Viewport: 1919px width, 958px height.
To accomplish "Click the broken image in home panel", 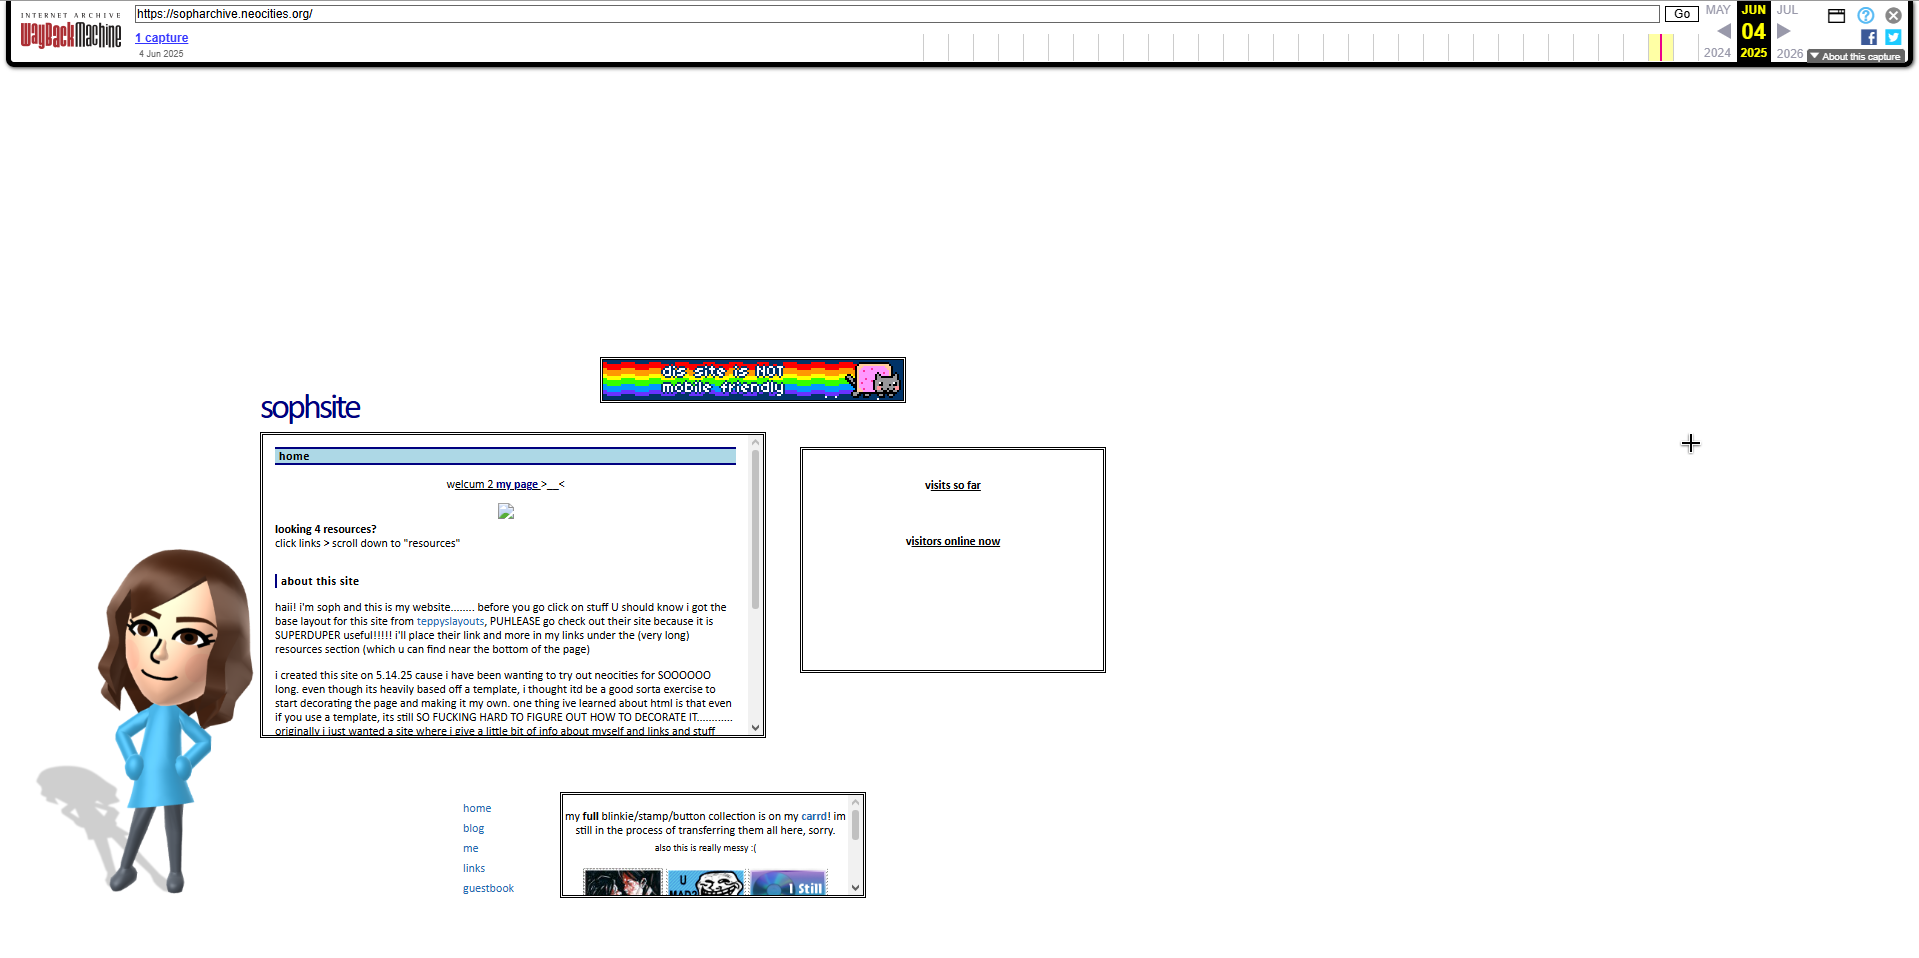I will pyautogui.click(x=506, y=511).
